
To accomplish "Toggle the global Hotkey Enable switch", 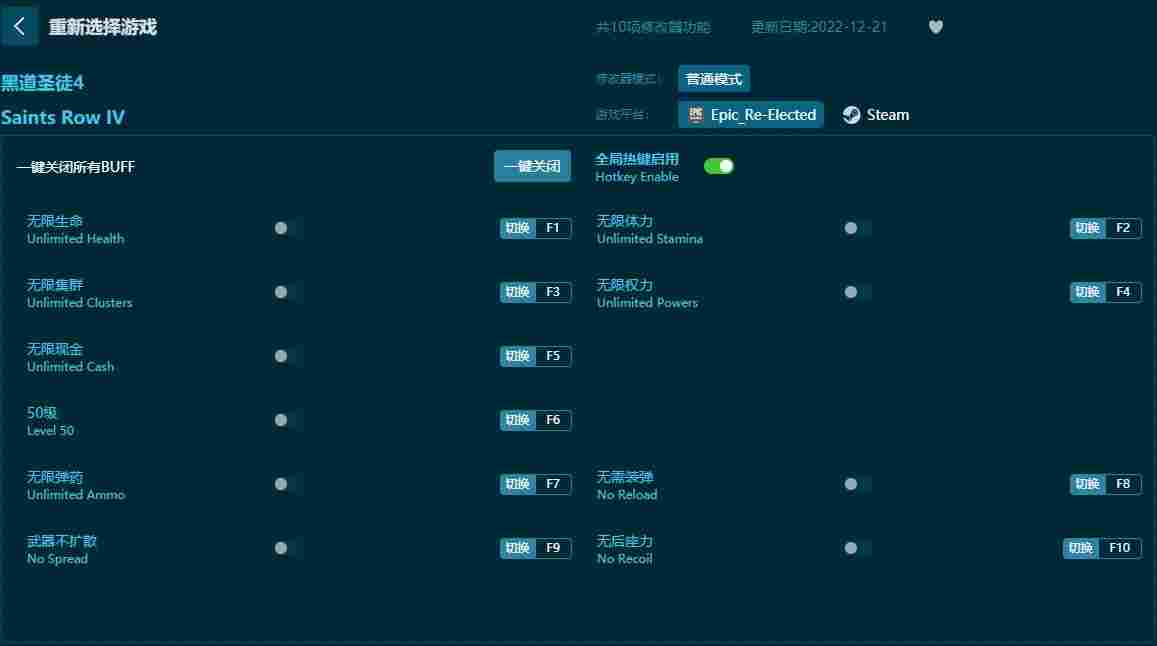I will 719,166.
